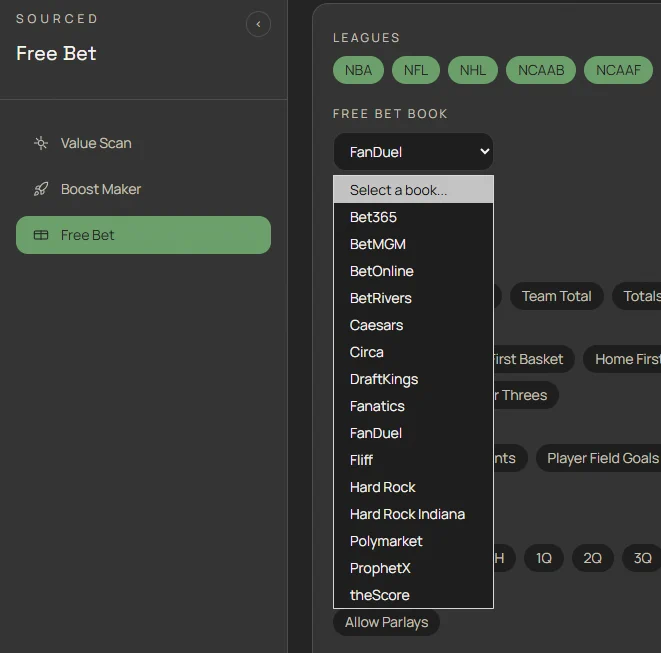
Task: Toggle the 2Q period chip
Action: 592,558
